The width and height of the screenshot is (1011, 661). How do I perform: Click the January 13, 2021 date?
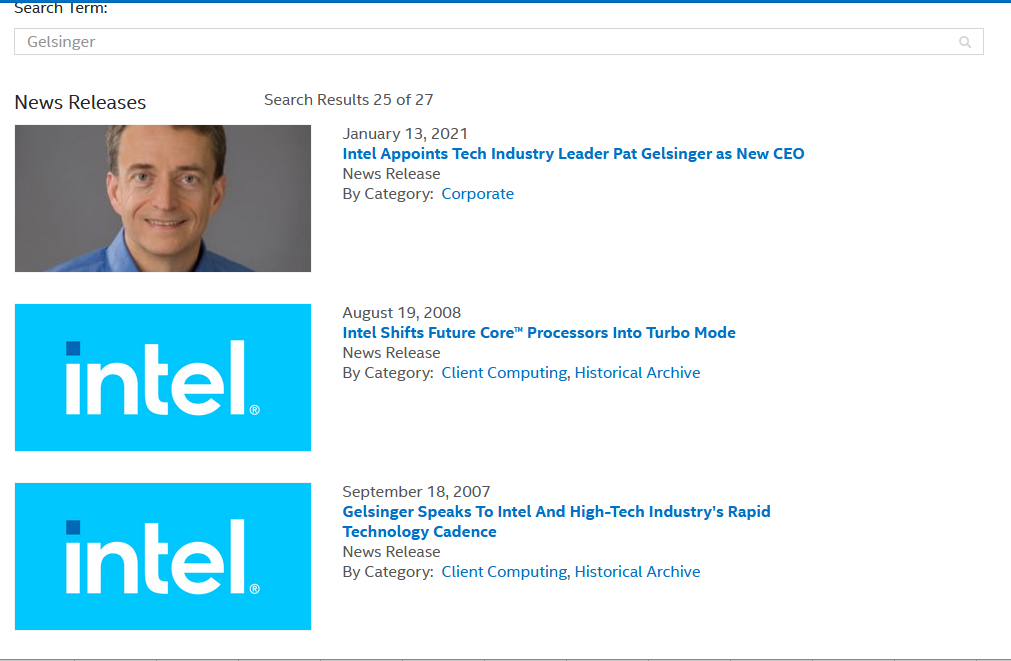405,134
